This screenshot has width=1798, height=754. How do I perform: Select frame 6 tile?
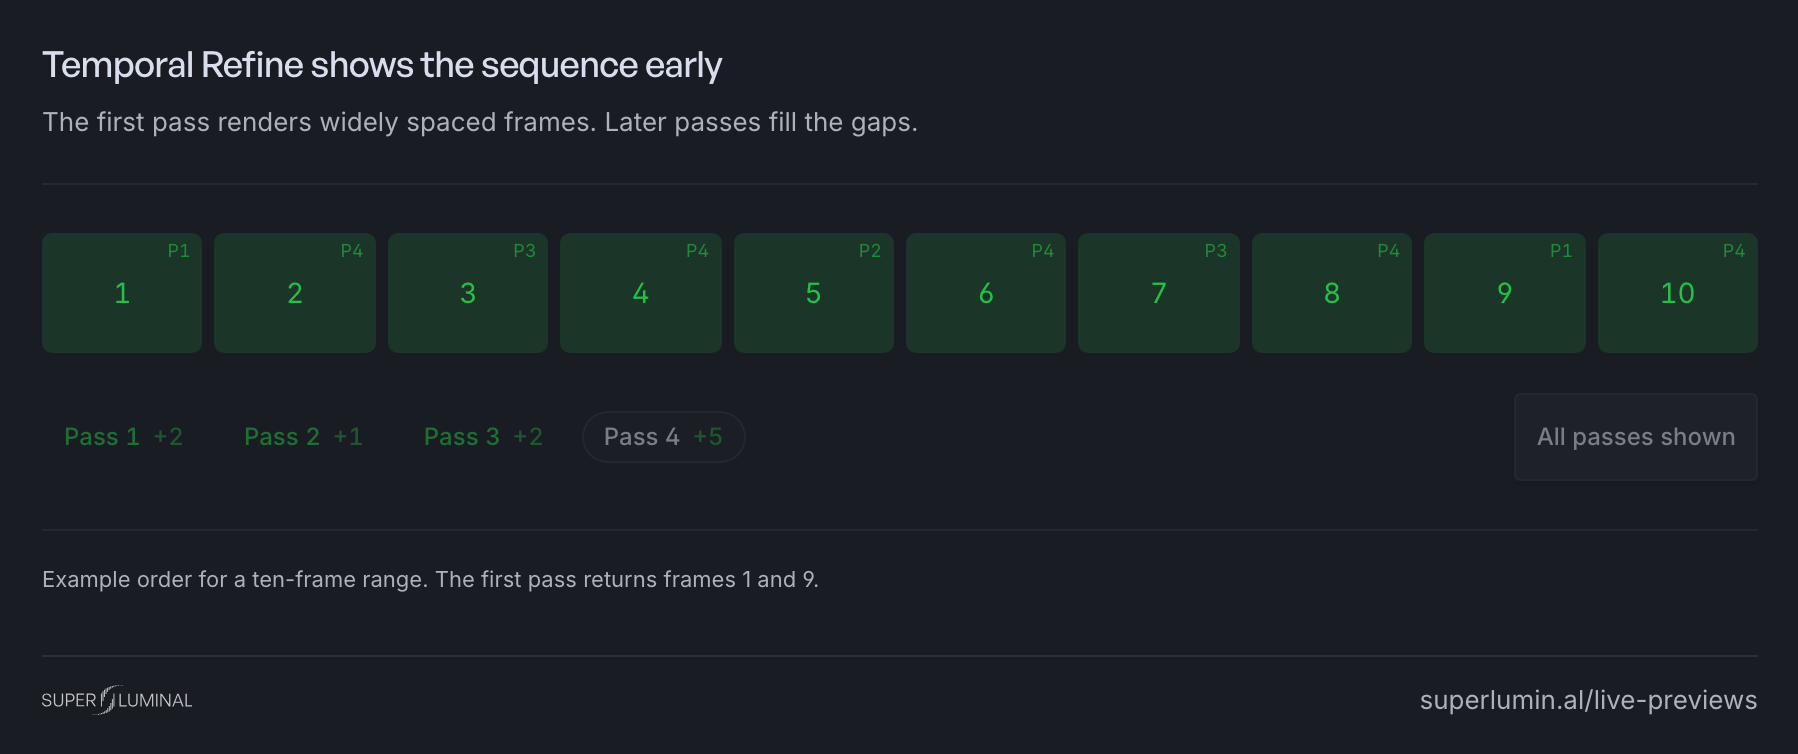click(x=986, y=293)
